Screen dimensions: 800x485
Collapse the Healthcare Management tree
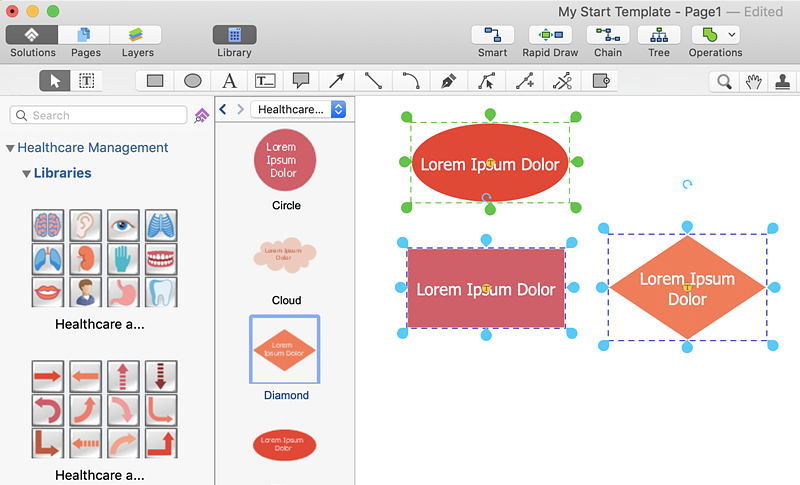pos(10,148)
